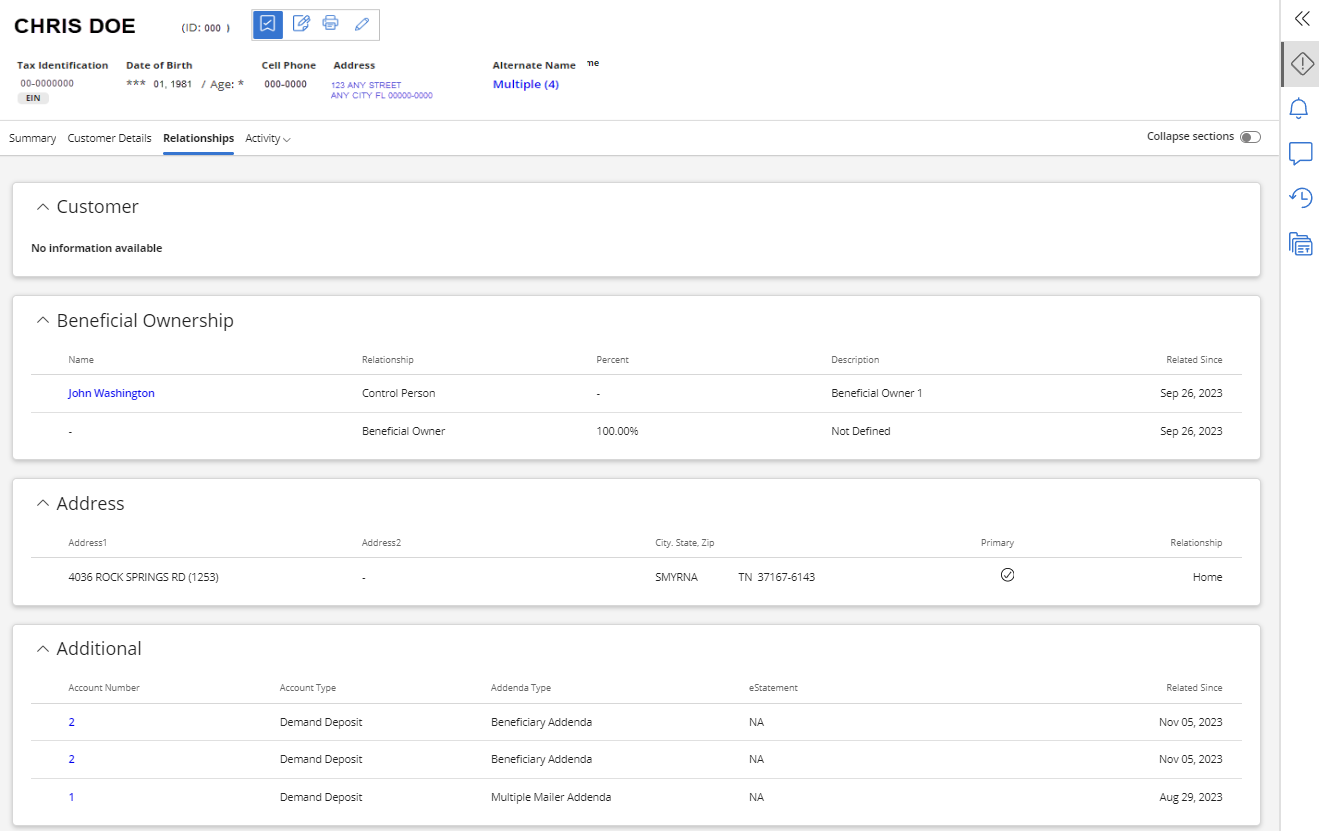The height and width of the screenshot is (831, 1319).
Task: Switch to the Customer Details tab
Action: [x=110, y=139]
